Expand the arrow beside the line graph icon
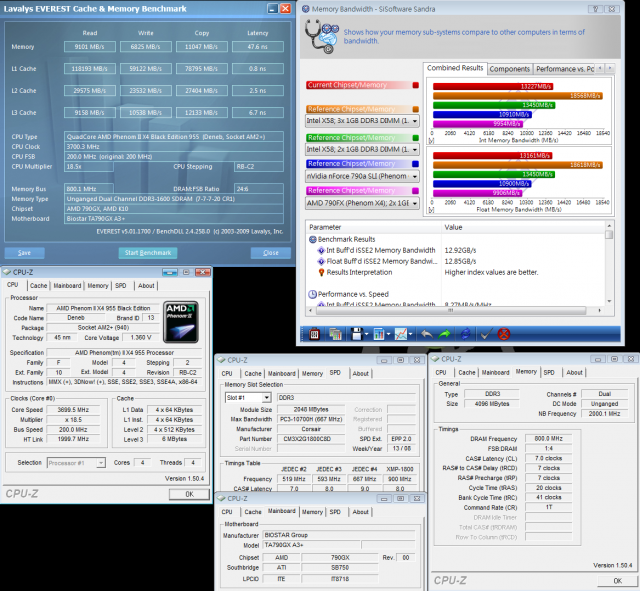Image resolution: width=640 pixels, height=591 pixels. (410, 334)
